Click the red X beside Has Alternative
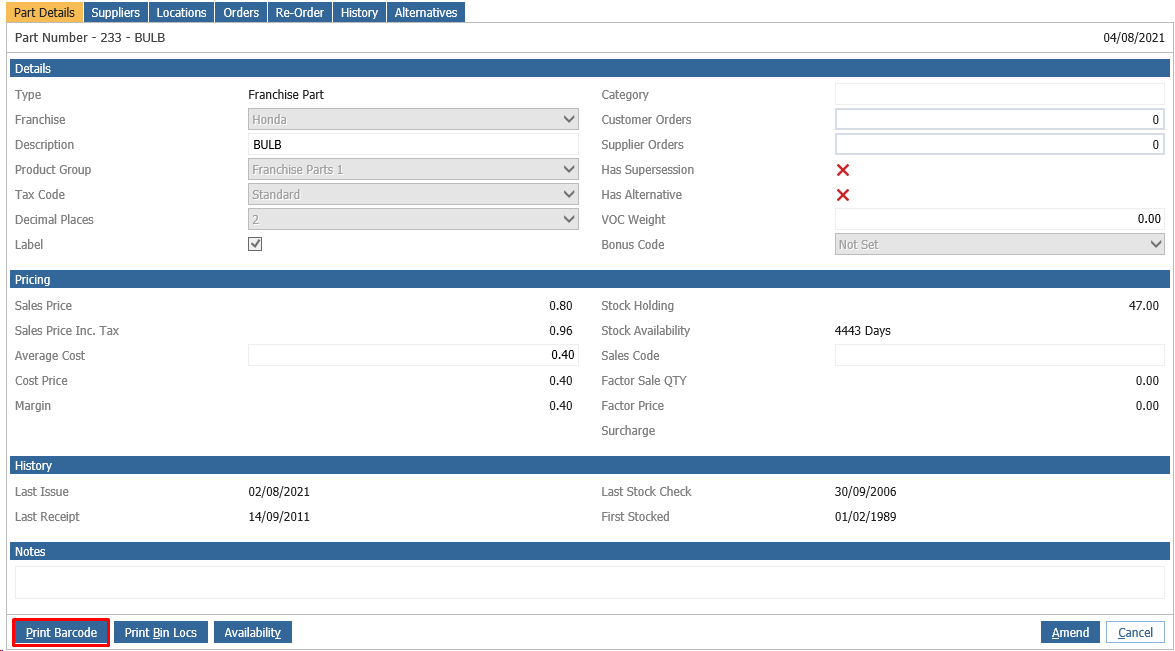 point(842,195)
